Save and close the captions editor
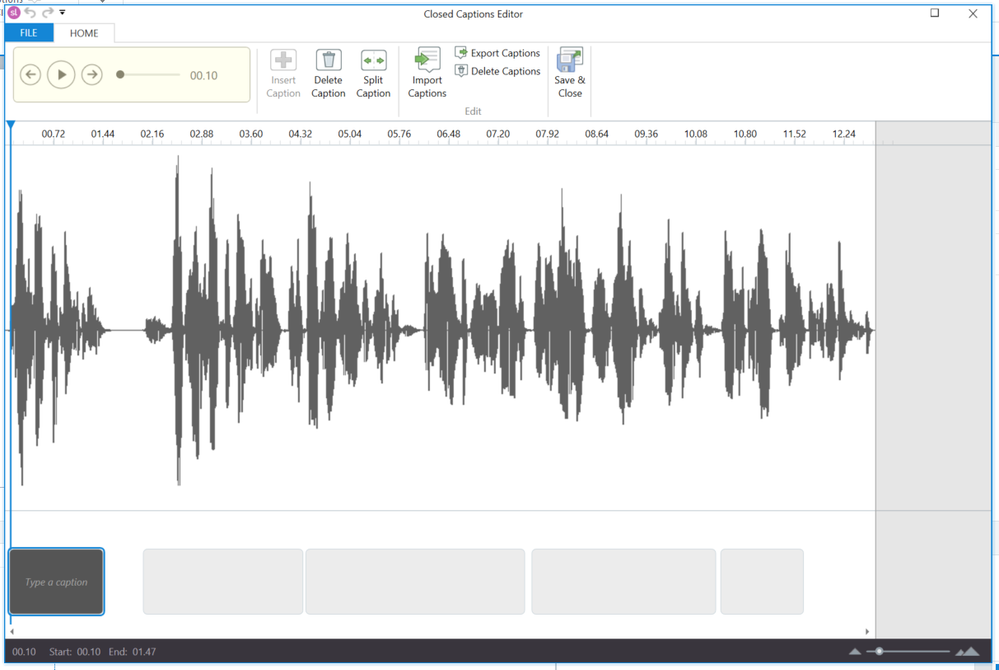The height and width of the screenshot is (670, 999). tap(570, 74)
